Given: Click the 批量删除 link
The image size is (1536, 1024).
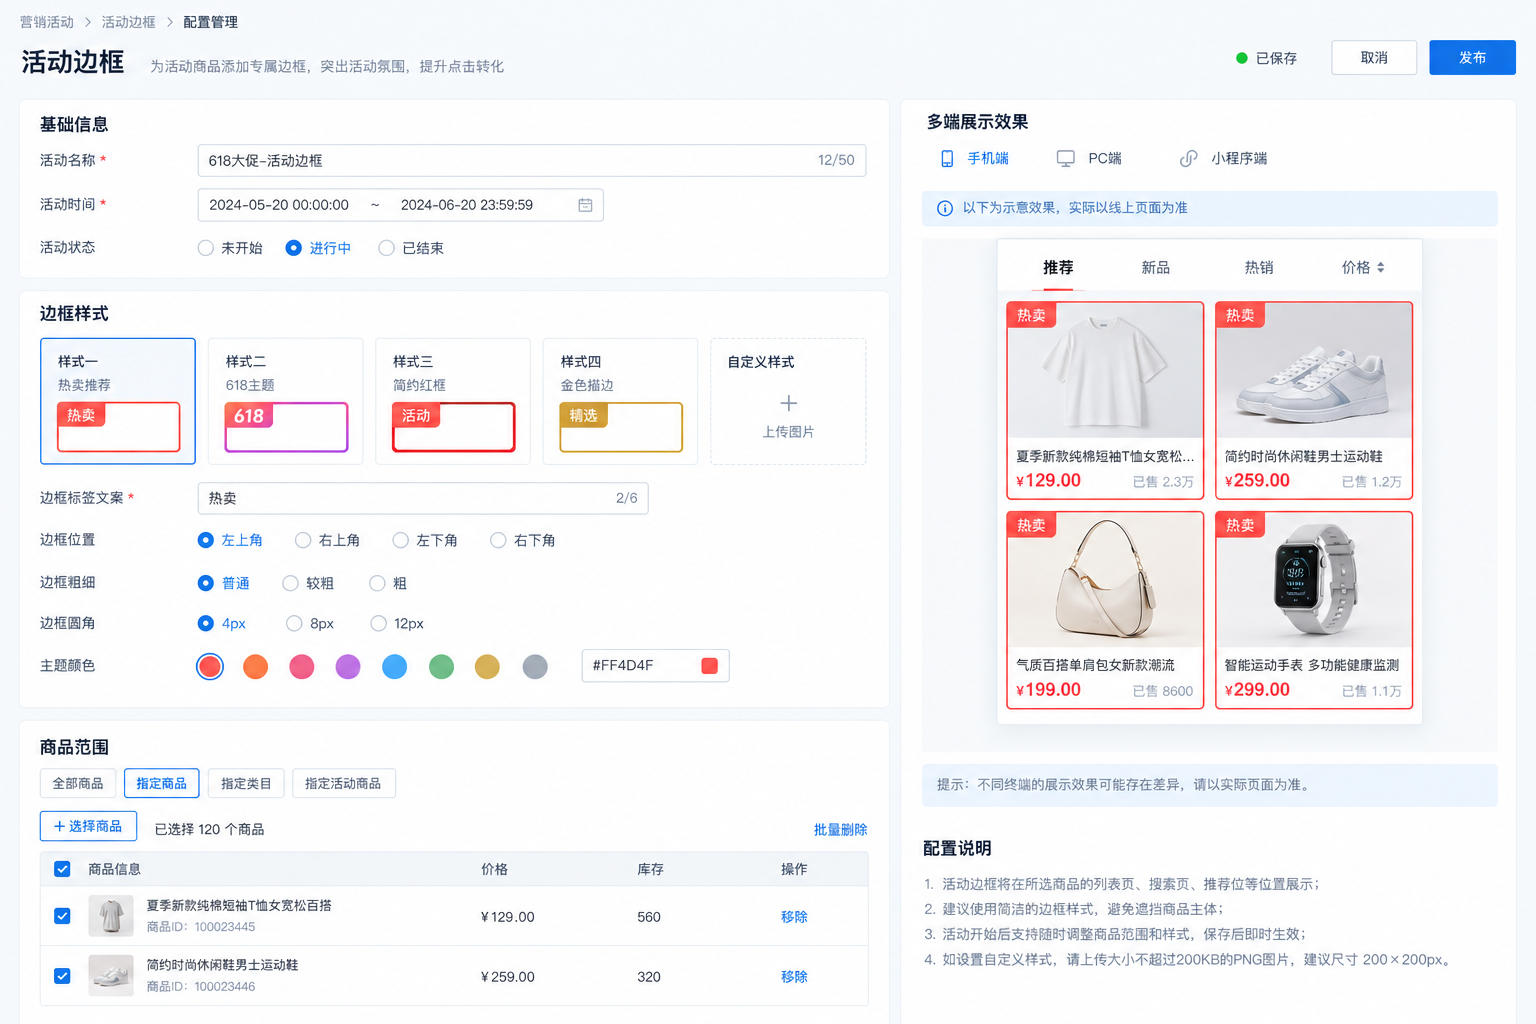Looking at the screenshot, I should pyautogui.click(x=840, y=830).
